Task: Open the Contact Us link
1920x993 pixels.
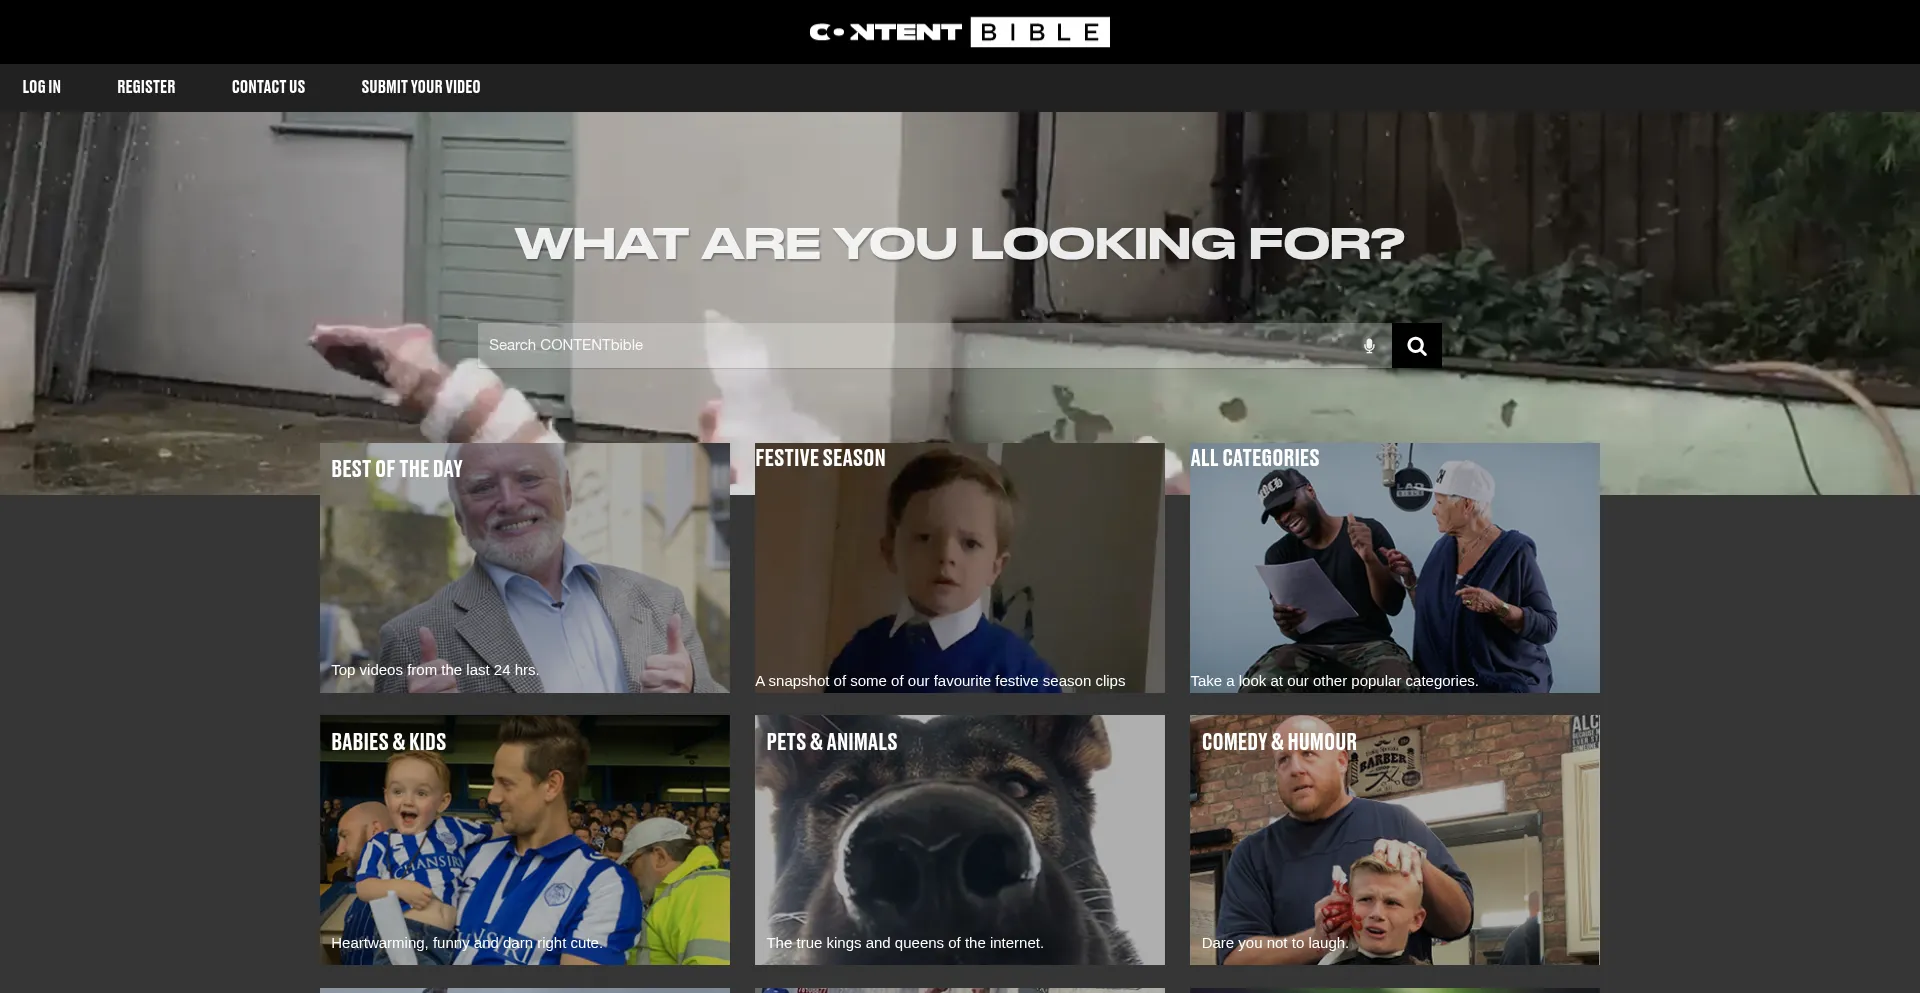Action: pyautogui.click(x=268, y=87)
